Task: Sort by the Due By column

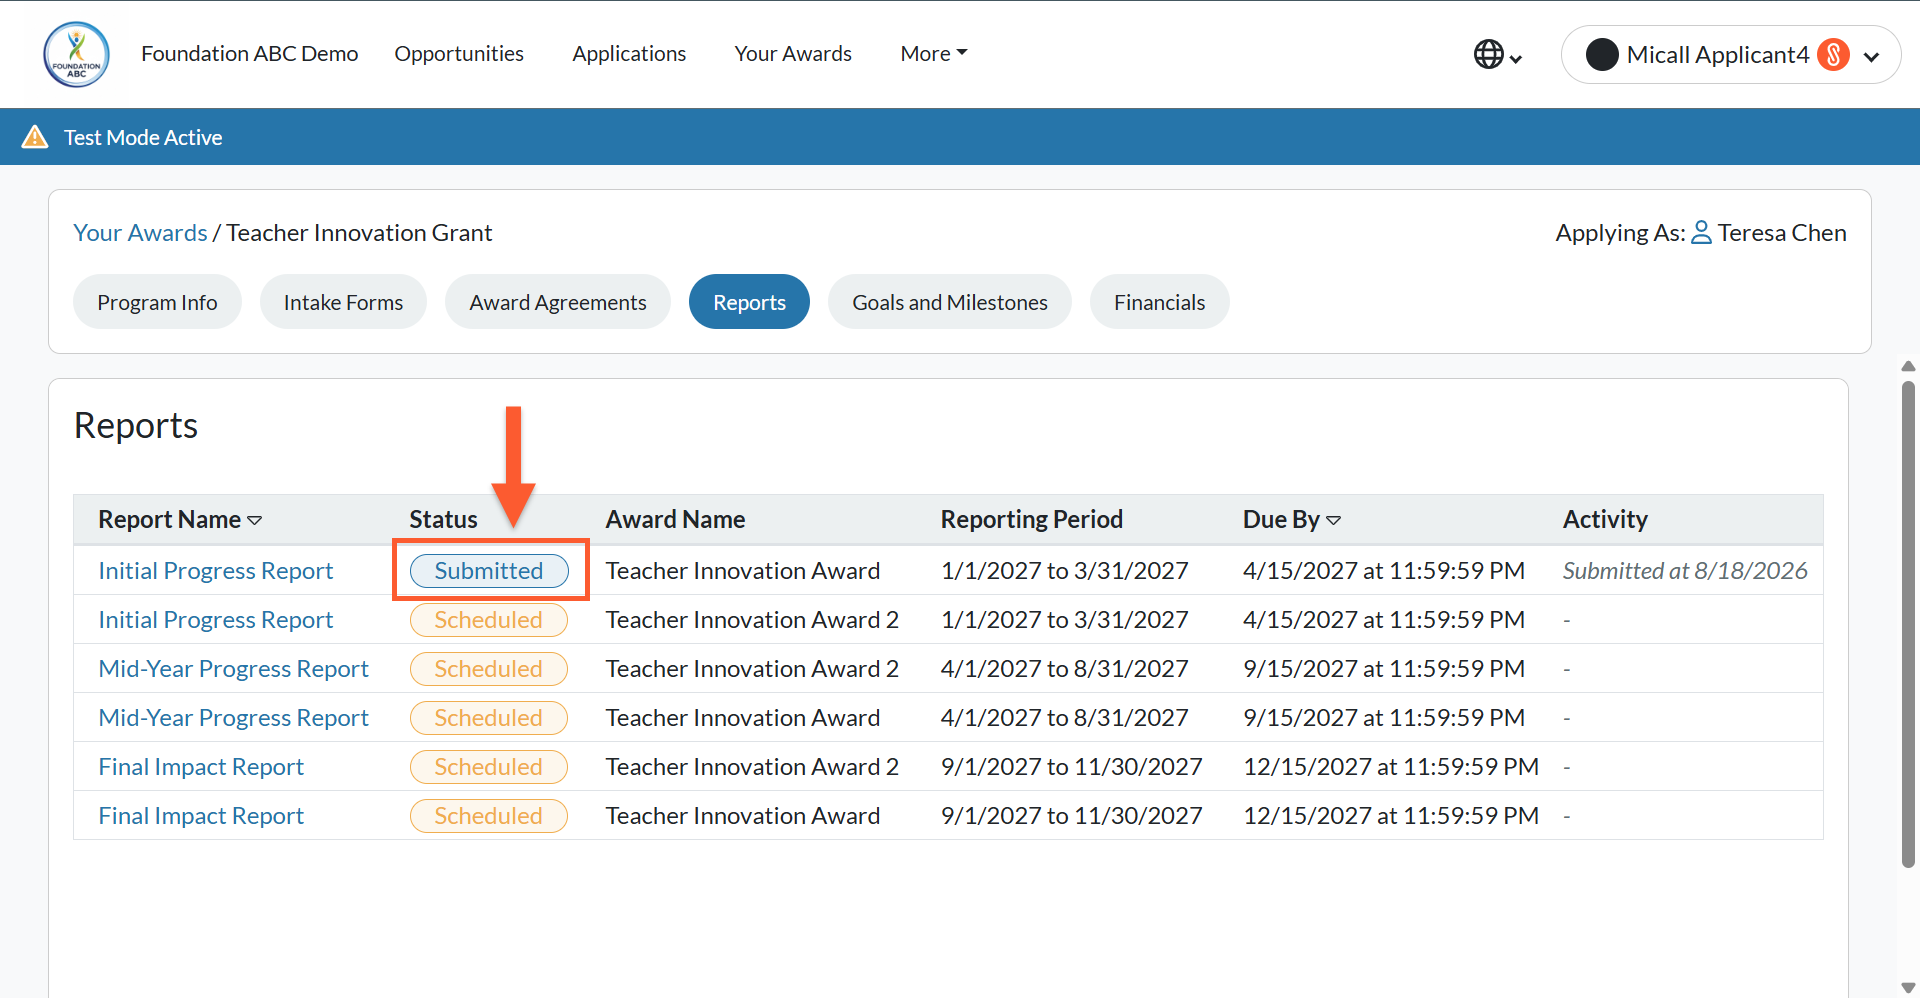Action: click(x=1291, y=520)
